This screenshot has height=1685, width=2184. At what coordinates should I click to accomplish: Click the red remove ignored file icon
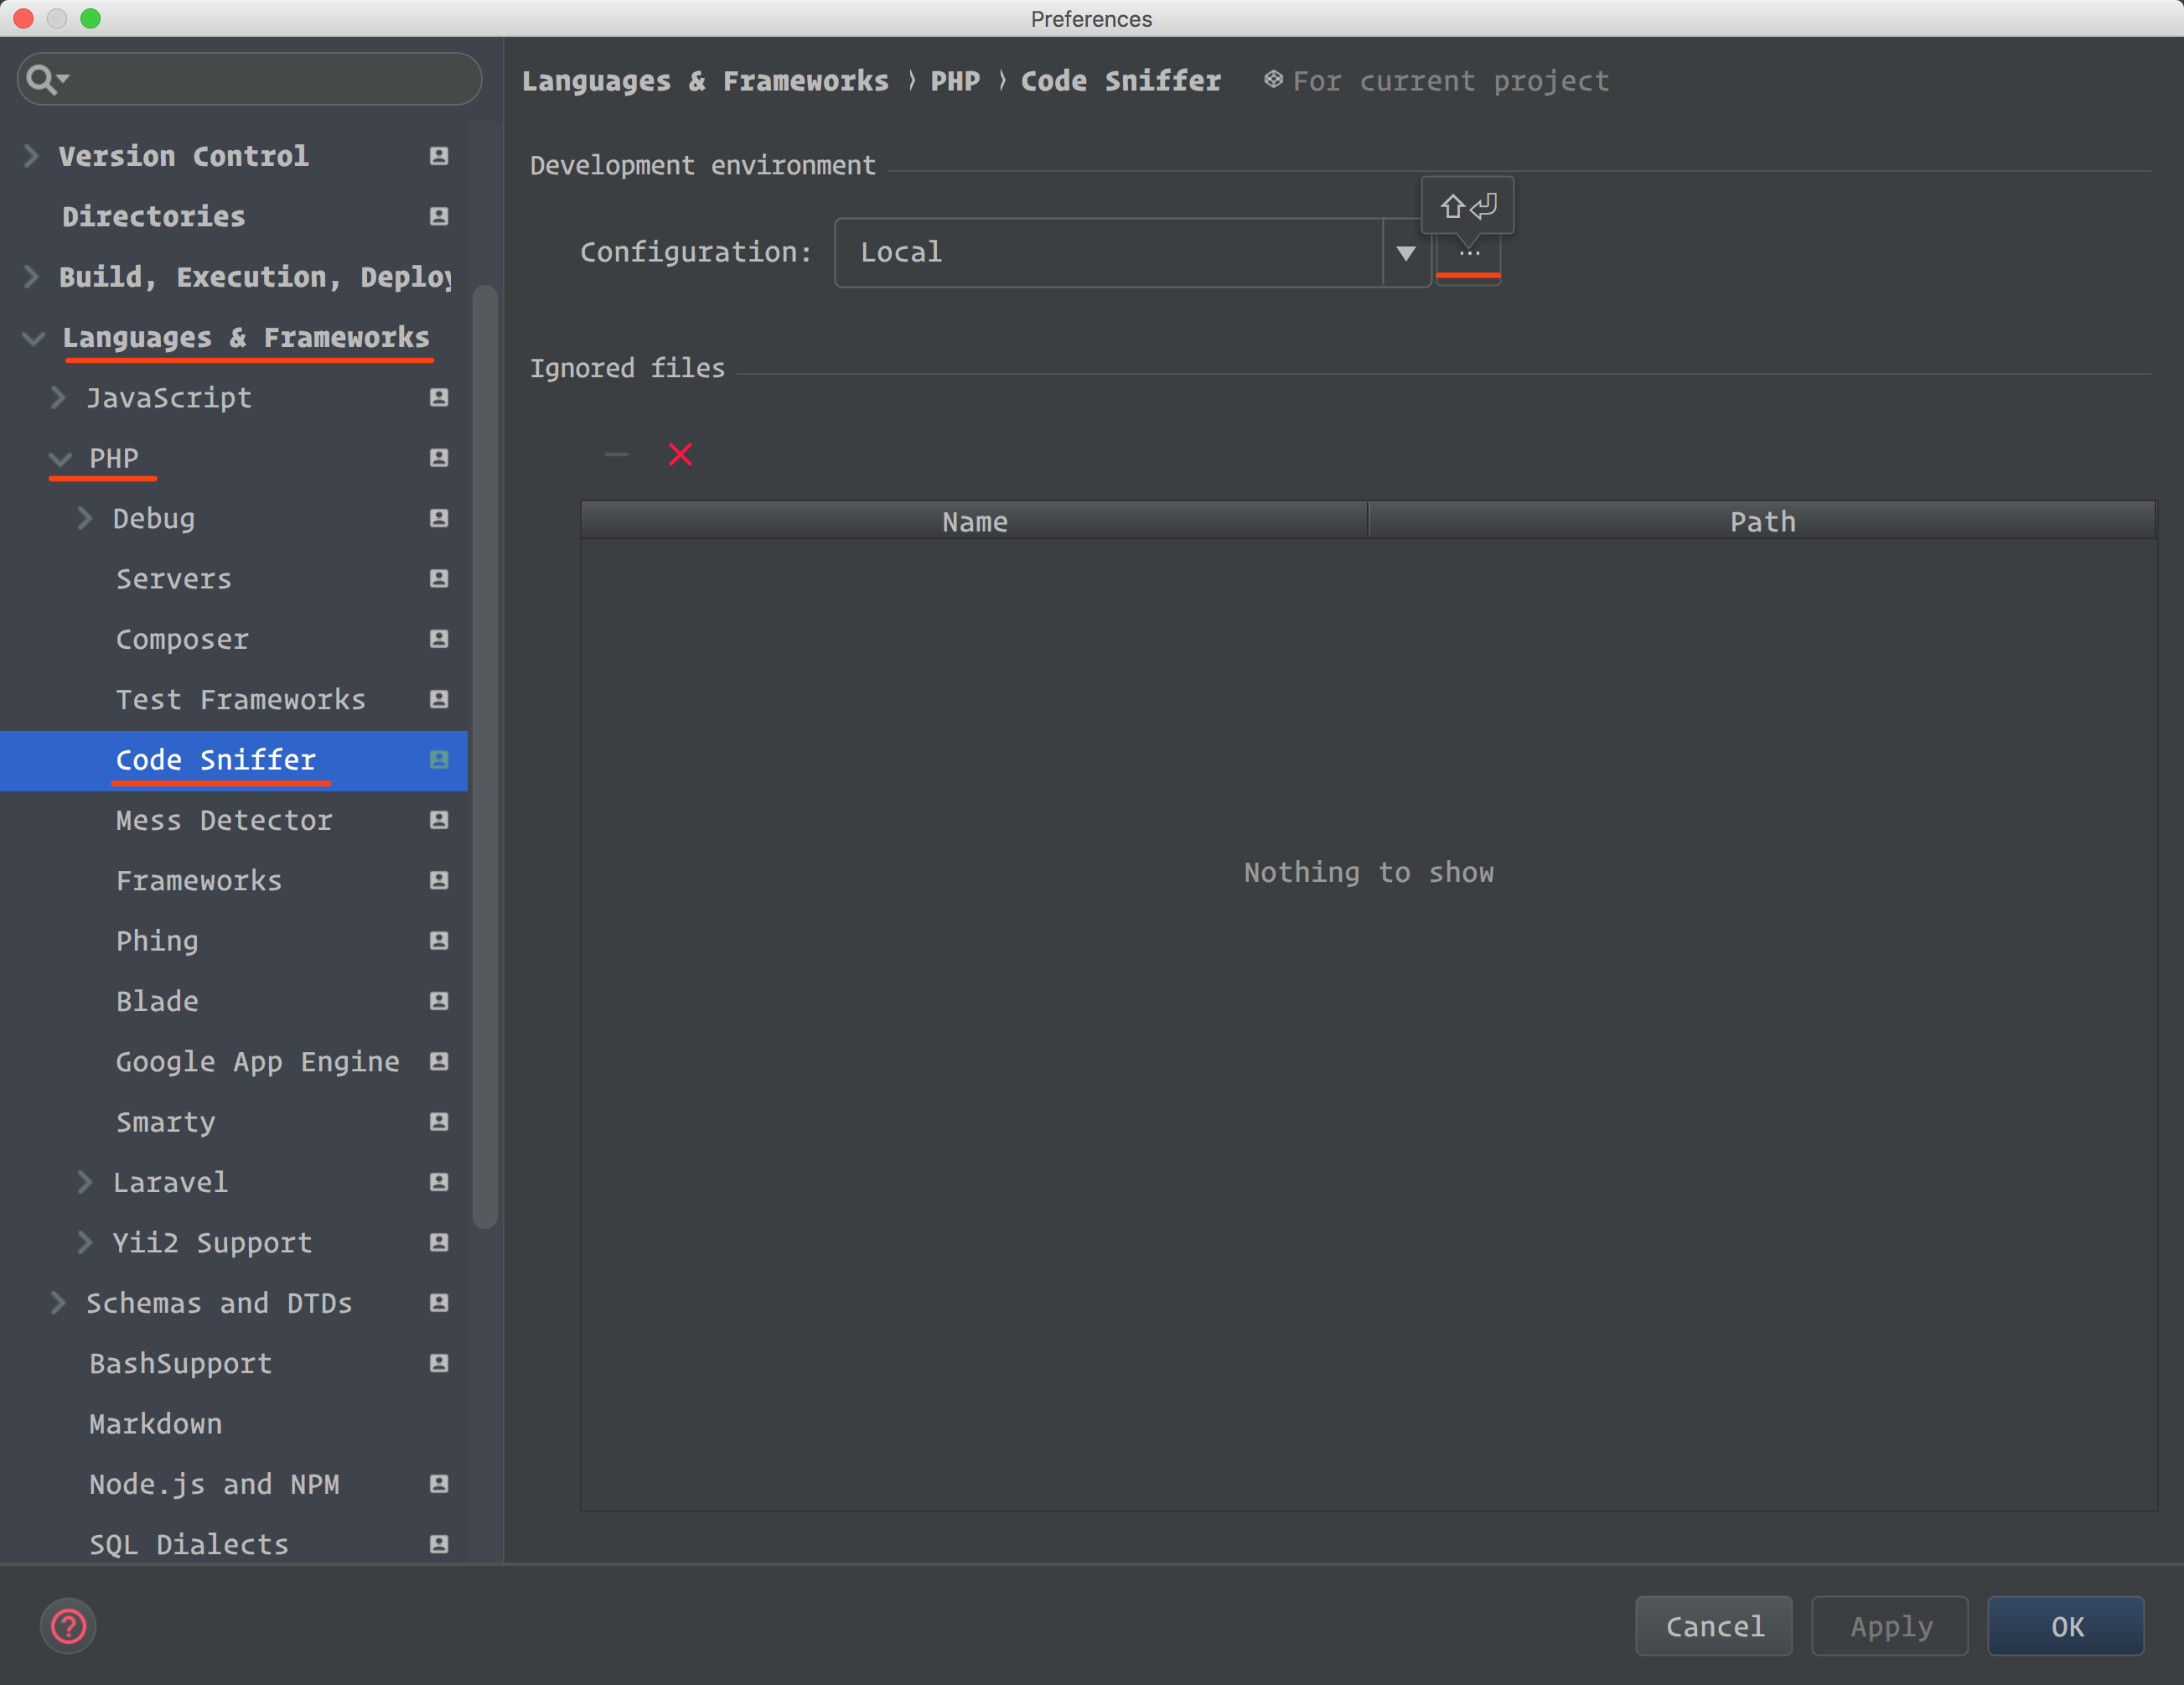tap(680, 455)
